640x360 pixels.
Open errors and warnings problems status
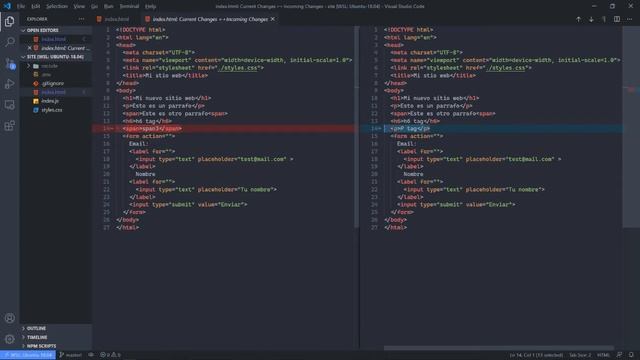[110, 355]
